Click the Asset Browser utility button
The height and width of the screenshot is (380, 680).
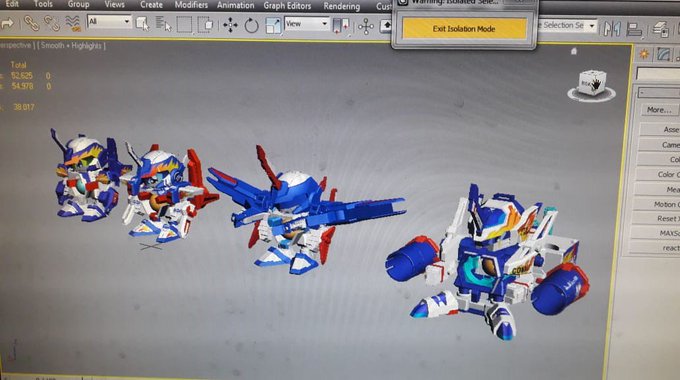(x=660, y=129)
